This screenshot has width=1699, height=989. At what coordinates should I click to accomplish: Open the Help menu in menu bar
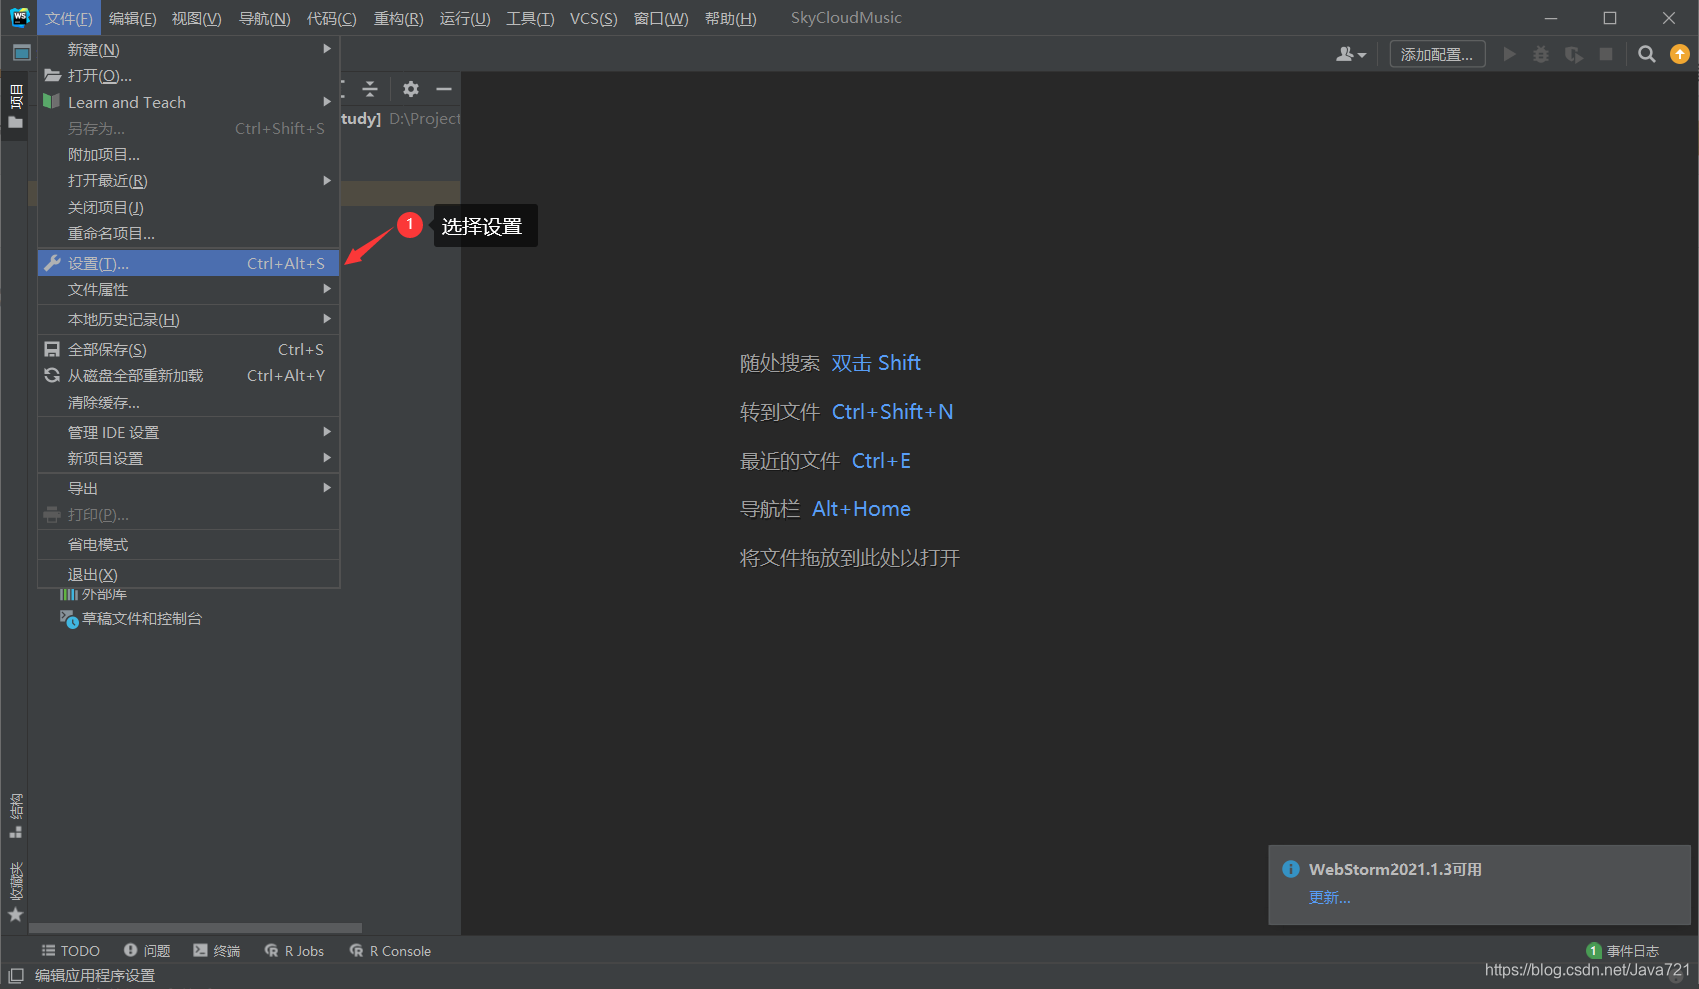pos(730,18)
